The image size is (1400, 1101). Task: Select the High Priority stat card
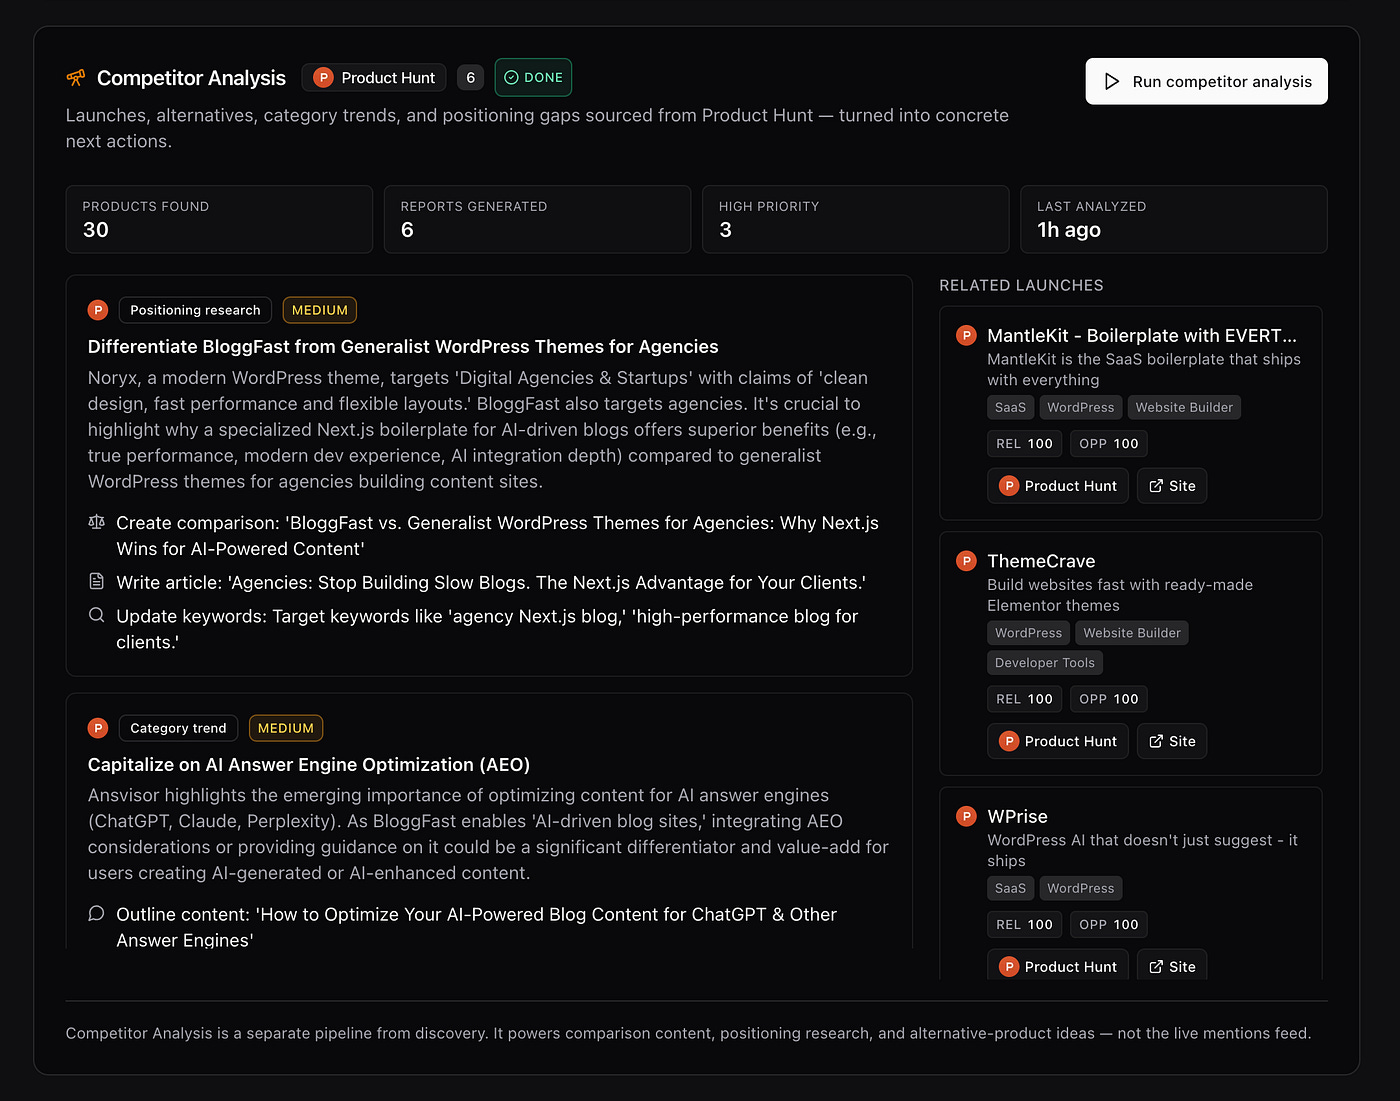[855, 219]
